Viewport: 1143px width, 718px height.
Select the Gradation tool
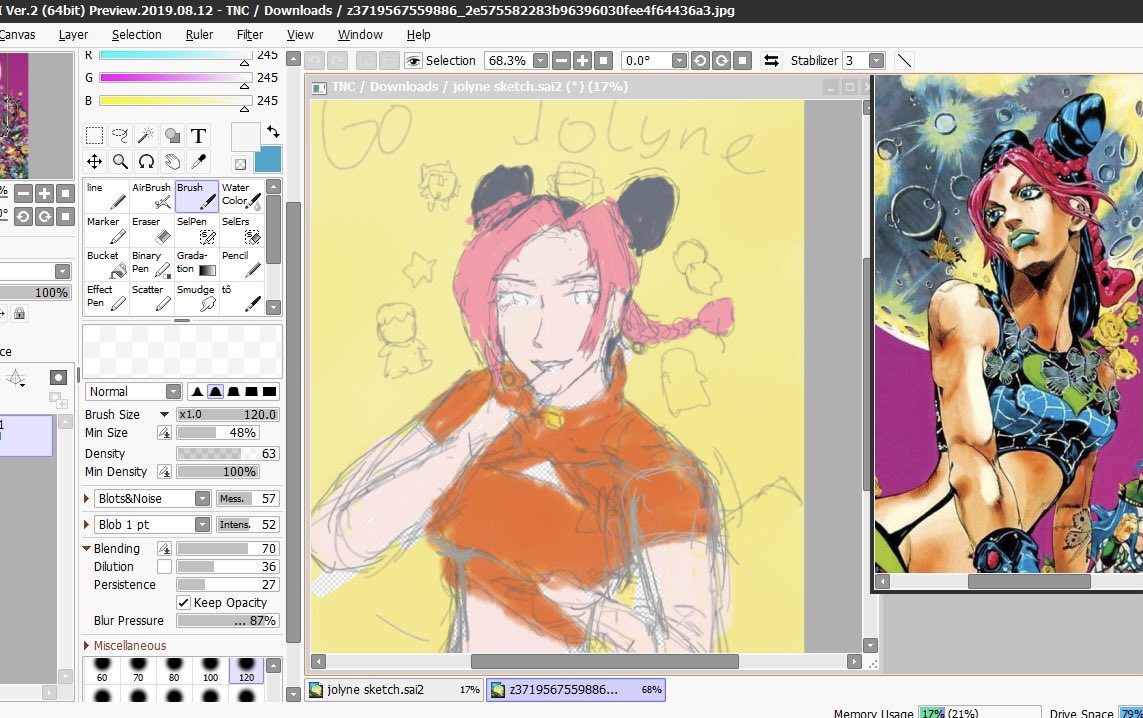click(197, 263)
